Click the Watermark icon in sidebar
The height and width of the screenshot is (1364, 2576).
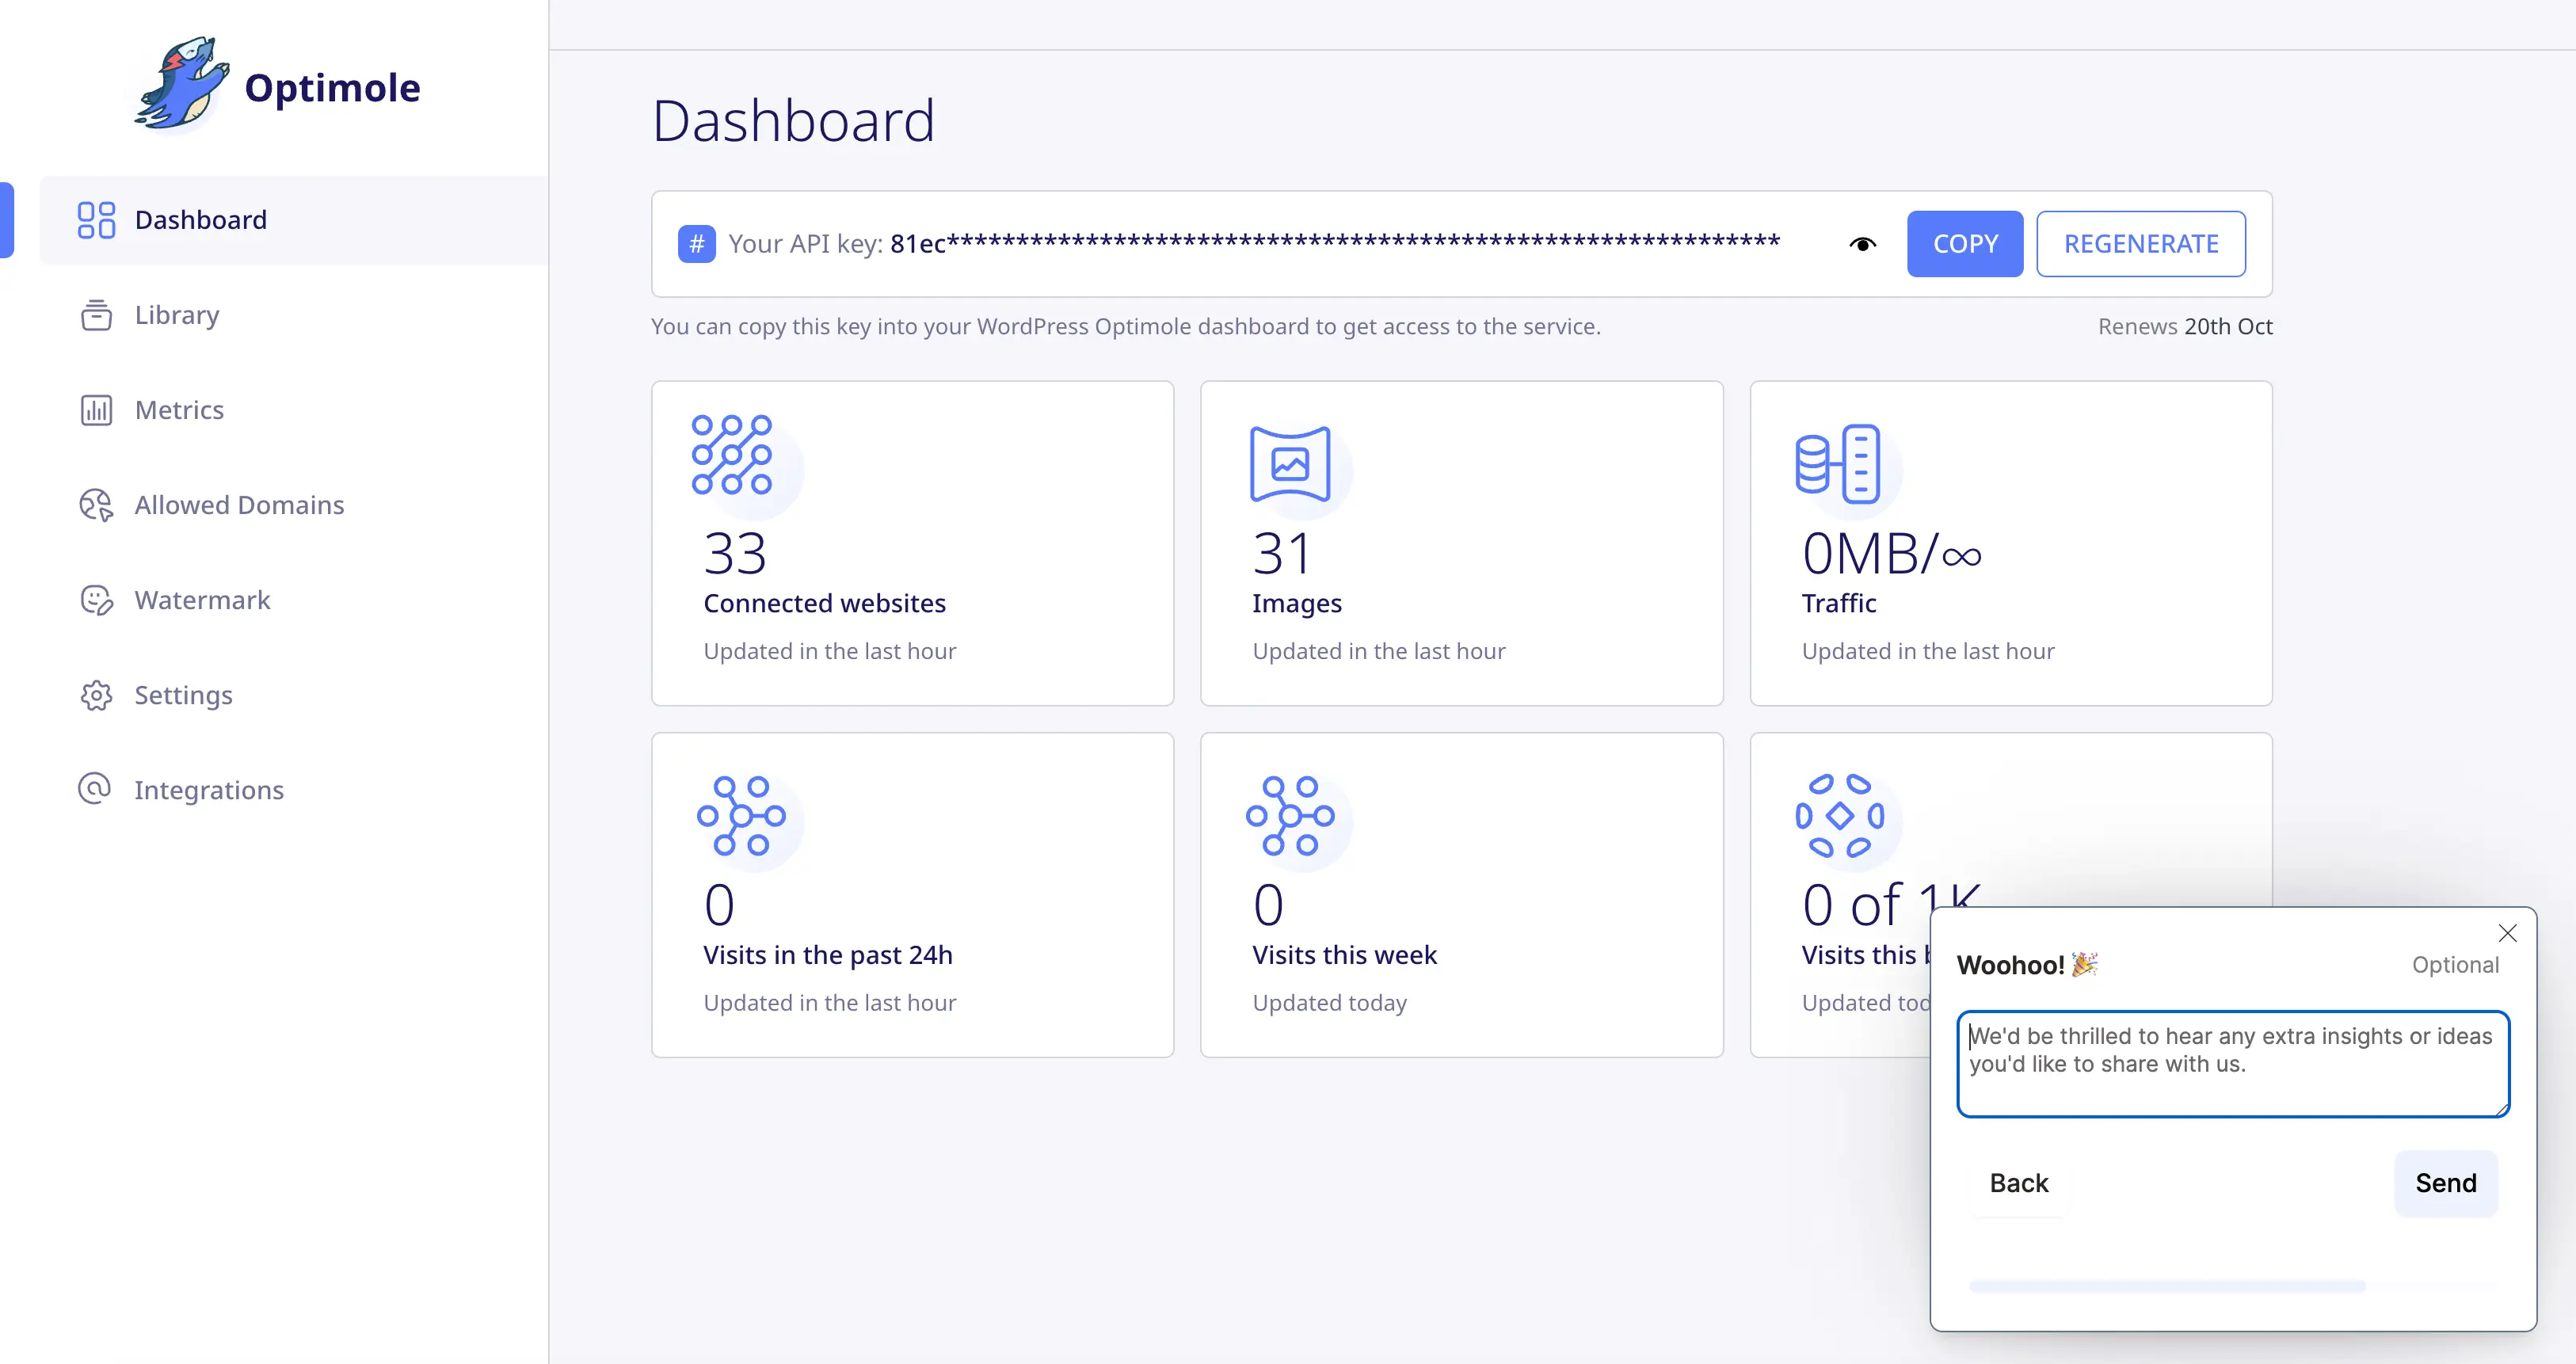click(x=96, y=600)
